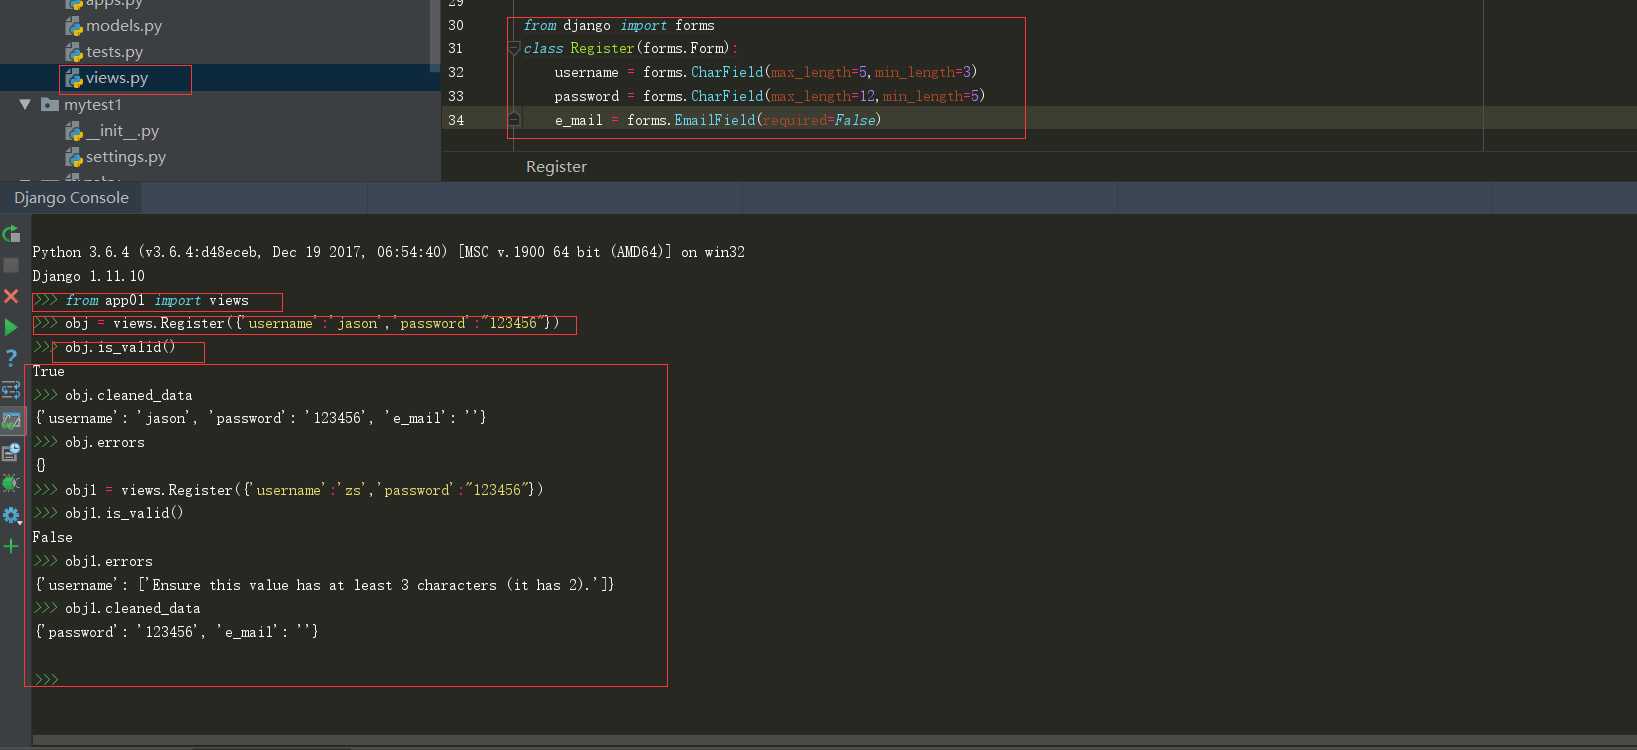Screen dimensions: 1637x750
Task: Click the project tree vertical scrollbar
Action: (x=435, y=35)
